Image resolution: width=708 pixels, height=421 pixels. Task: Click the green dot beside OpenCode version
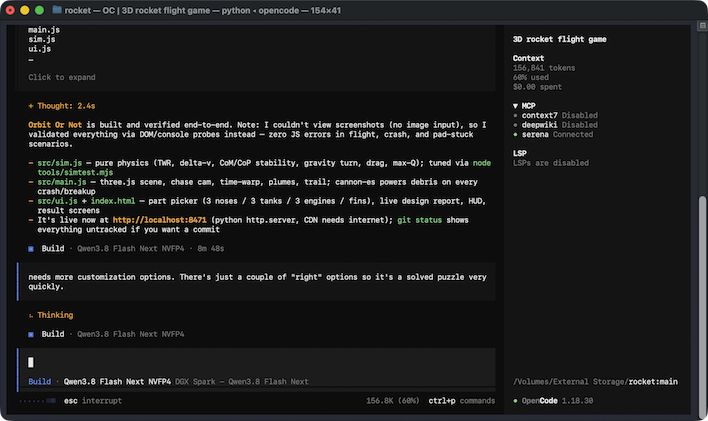click(x=515, y=401)
